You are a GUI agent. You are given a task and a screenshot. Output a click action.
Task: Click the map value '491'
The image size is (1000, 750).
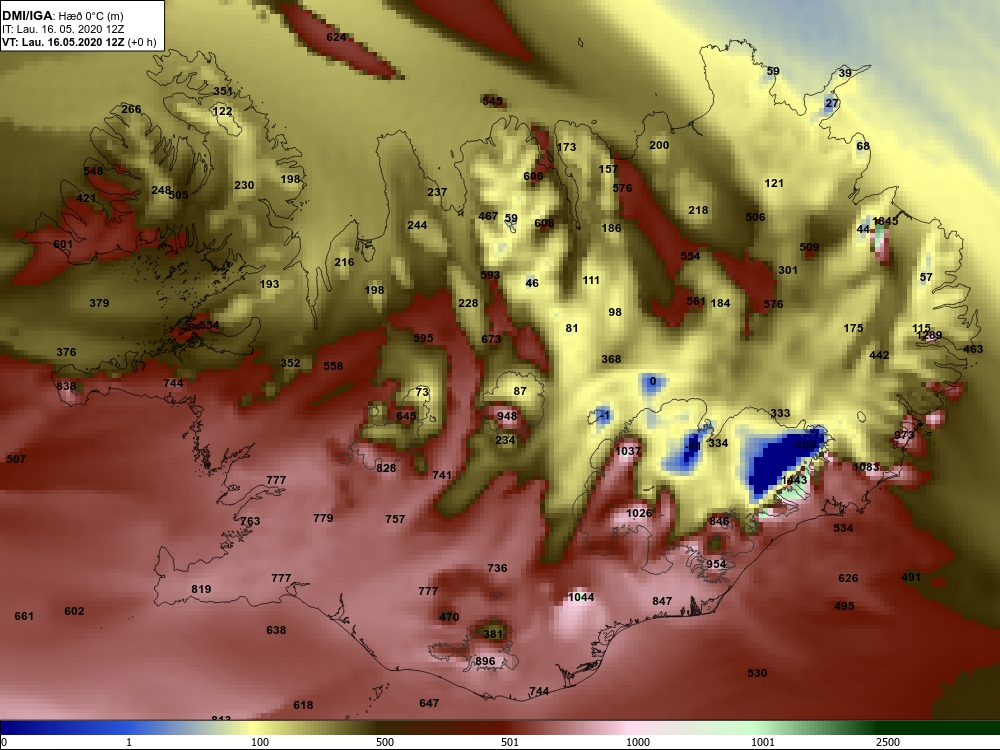click(911, 578)
